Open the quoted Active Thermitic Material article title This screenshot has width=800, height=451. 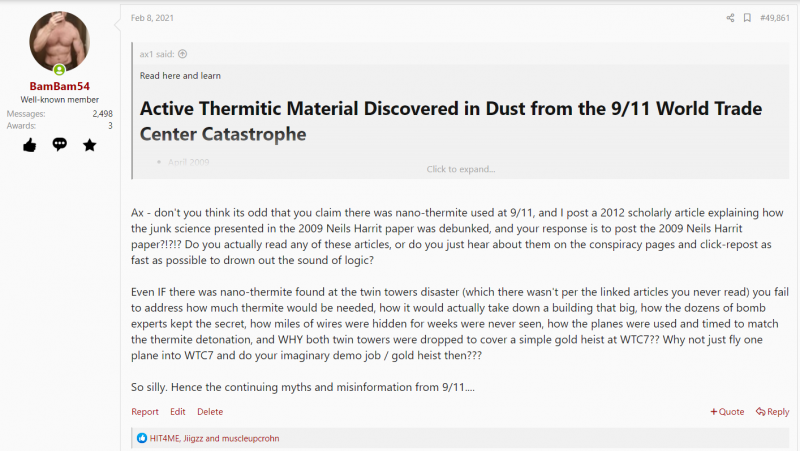pyautogui.click(x=451, y=121)
